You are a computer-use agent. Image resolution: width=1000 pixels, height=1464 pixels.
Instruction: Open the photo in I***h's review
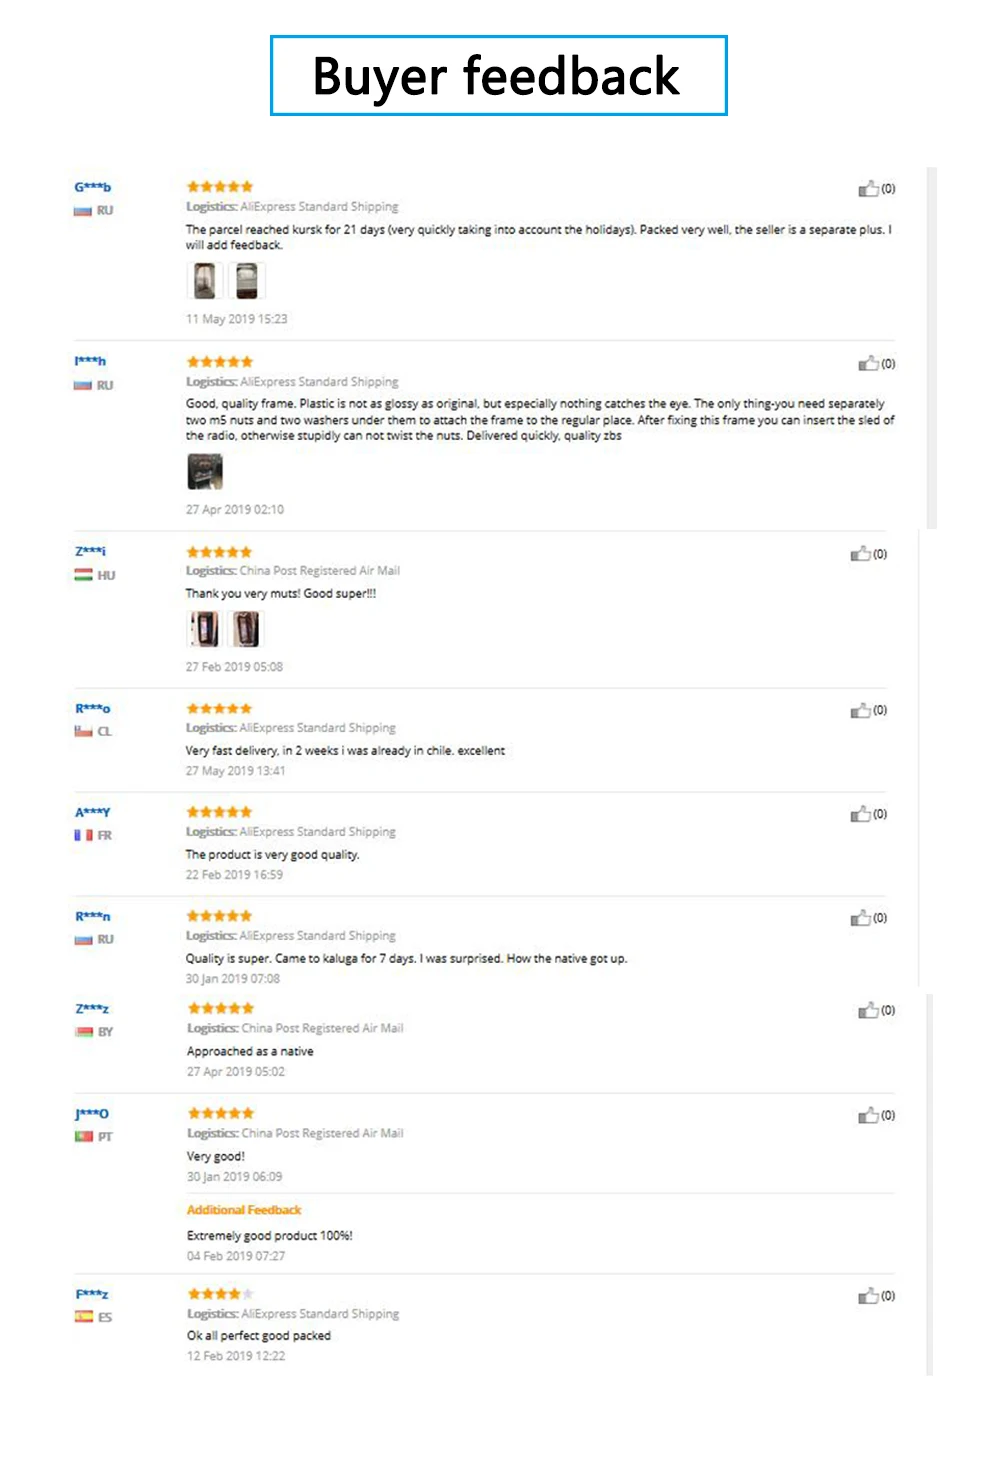[x=205, y=471]
